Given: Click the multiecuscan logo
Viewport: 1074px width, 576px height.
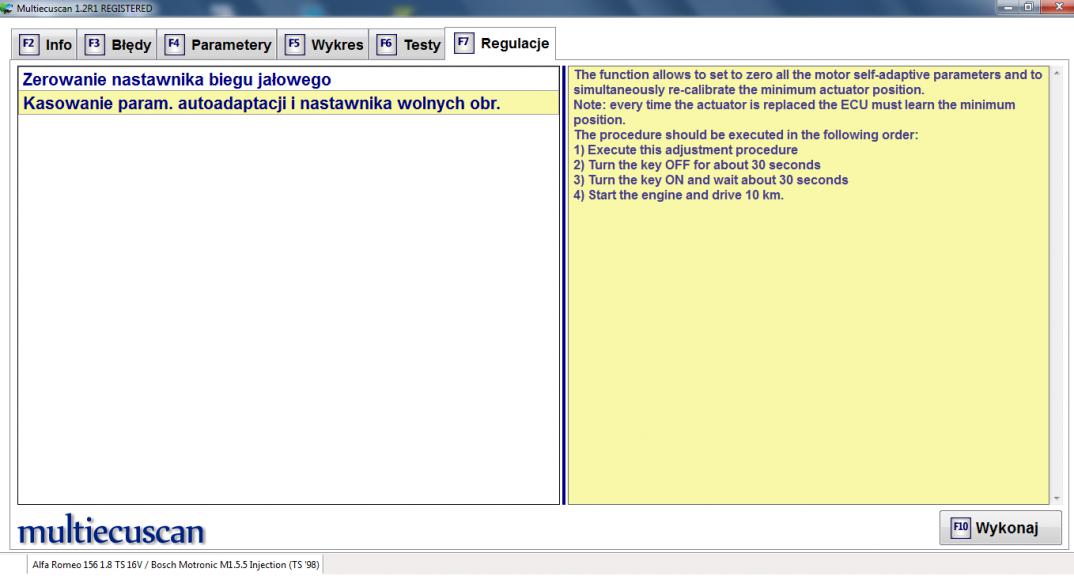Looking at the screenshot, I should coord(111,530).
